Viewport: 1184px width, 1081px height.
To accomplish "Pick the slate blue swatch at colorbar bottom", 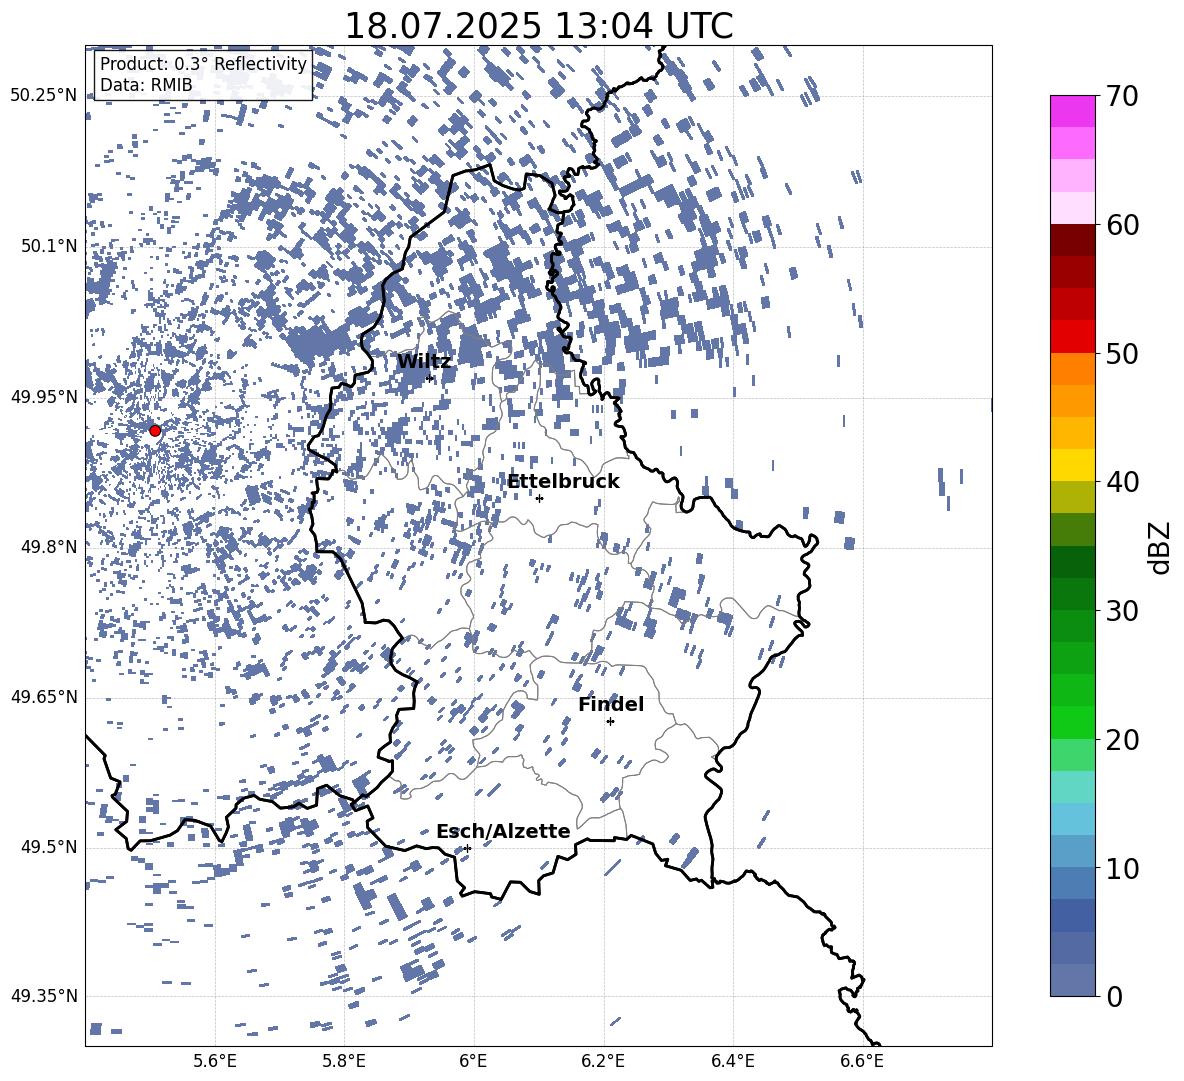I will 1073,980.
